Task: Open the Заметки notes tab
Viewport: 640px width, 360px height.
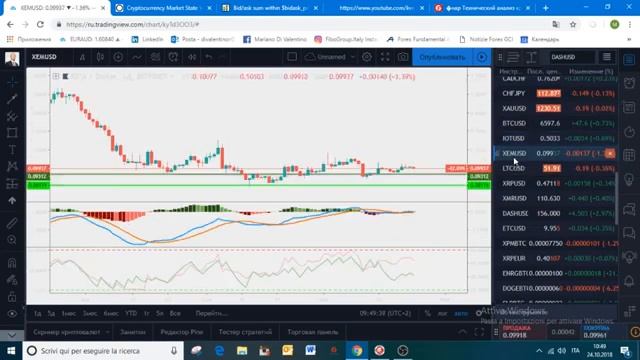Action: (133, 332)
